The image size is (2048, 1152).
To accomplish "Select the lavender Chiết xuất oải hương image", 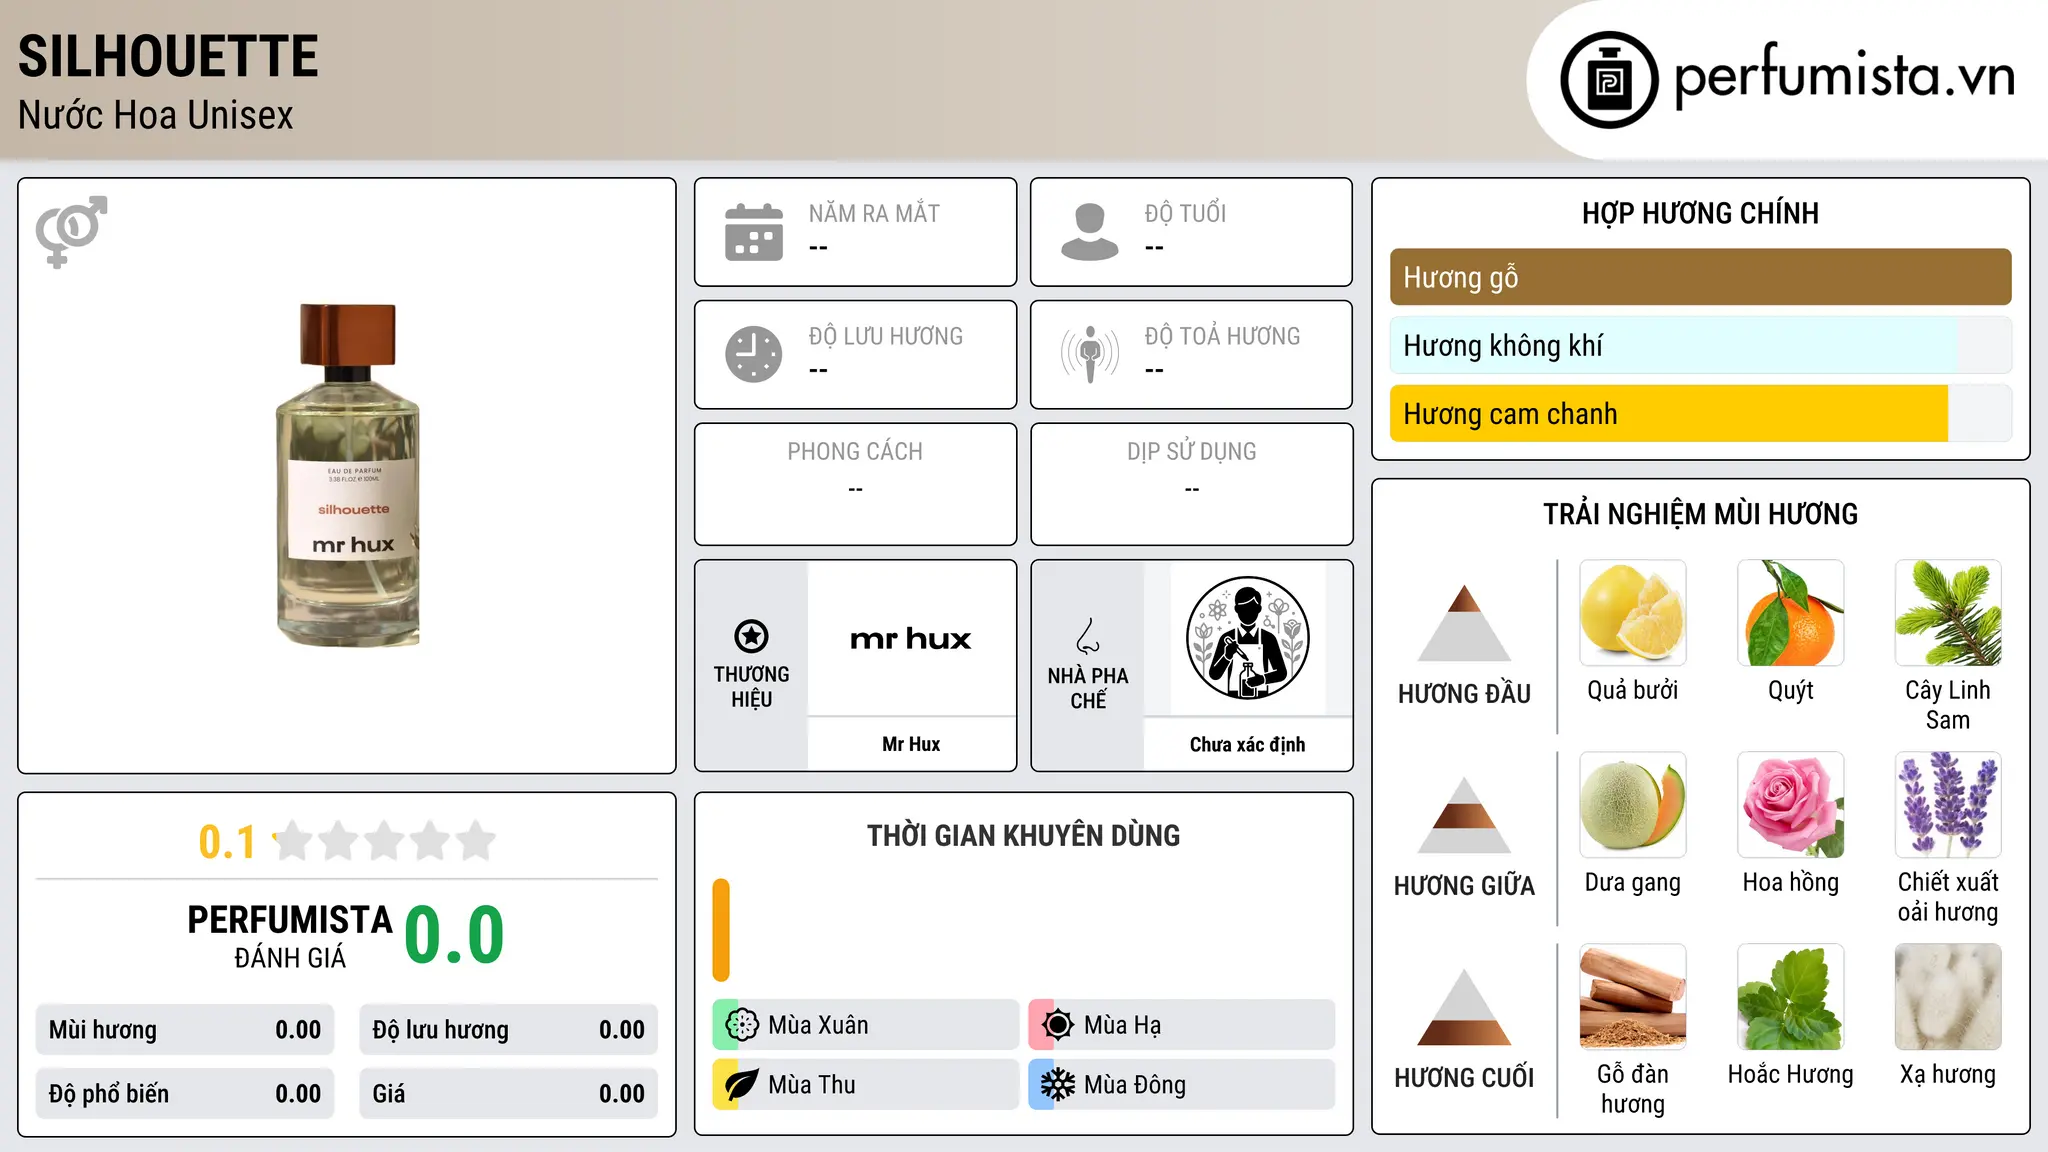I will coord(1948,805).
